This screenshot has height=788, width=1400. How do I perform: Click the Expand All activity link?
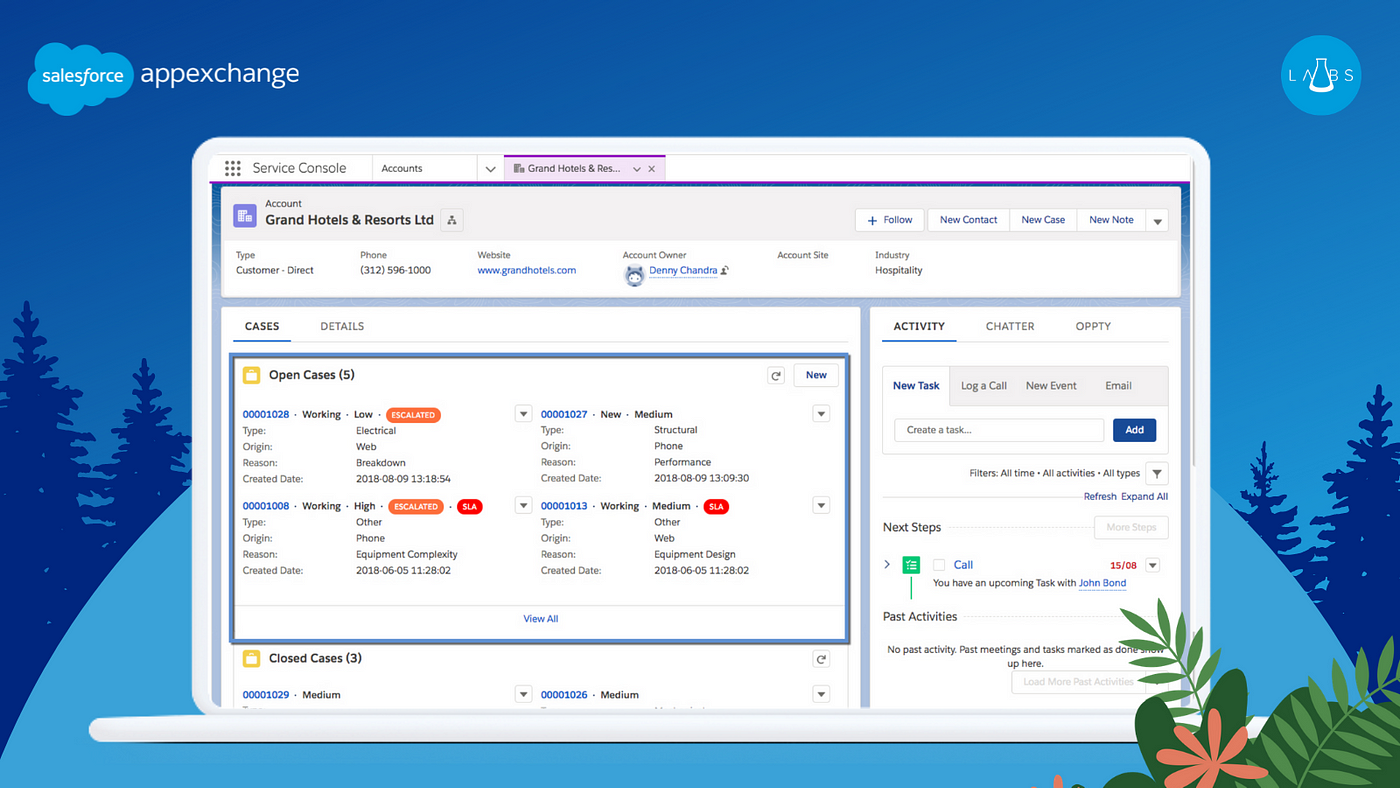(x=1144, y=497)
